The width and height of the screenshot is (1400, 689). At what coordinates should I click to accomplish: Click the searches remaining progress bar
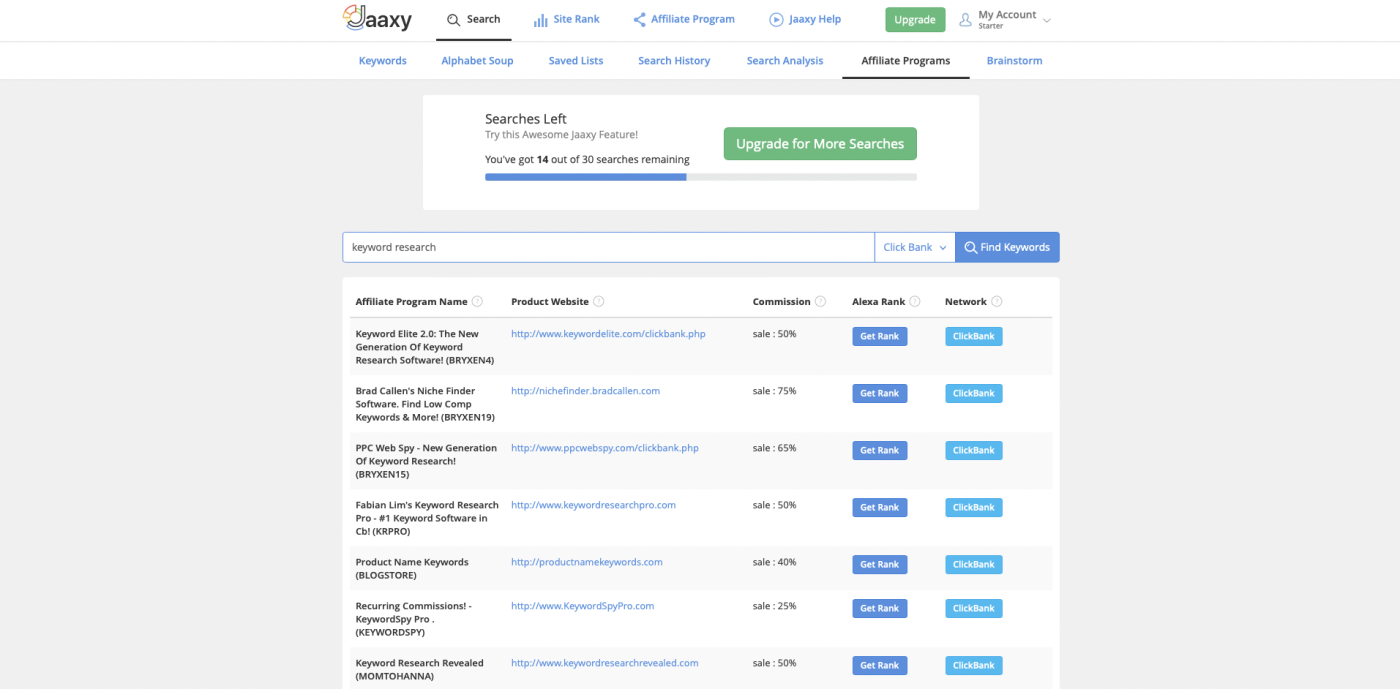point(700,177)
